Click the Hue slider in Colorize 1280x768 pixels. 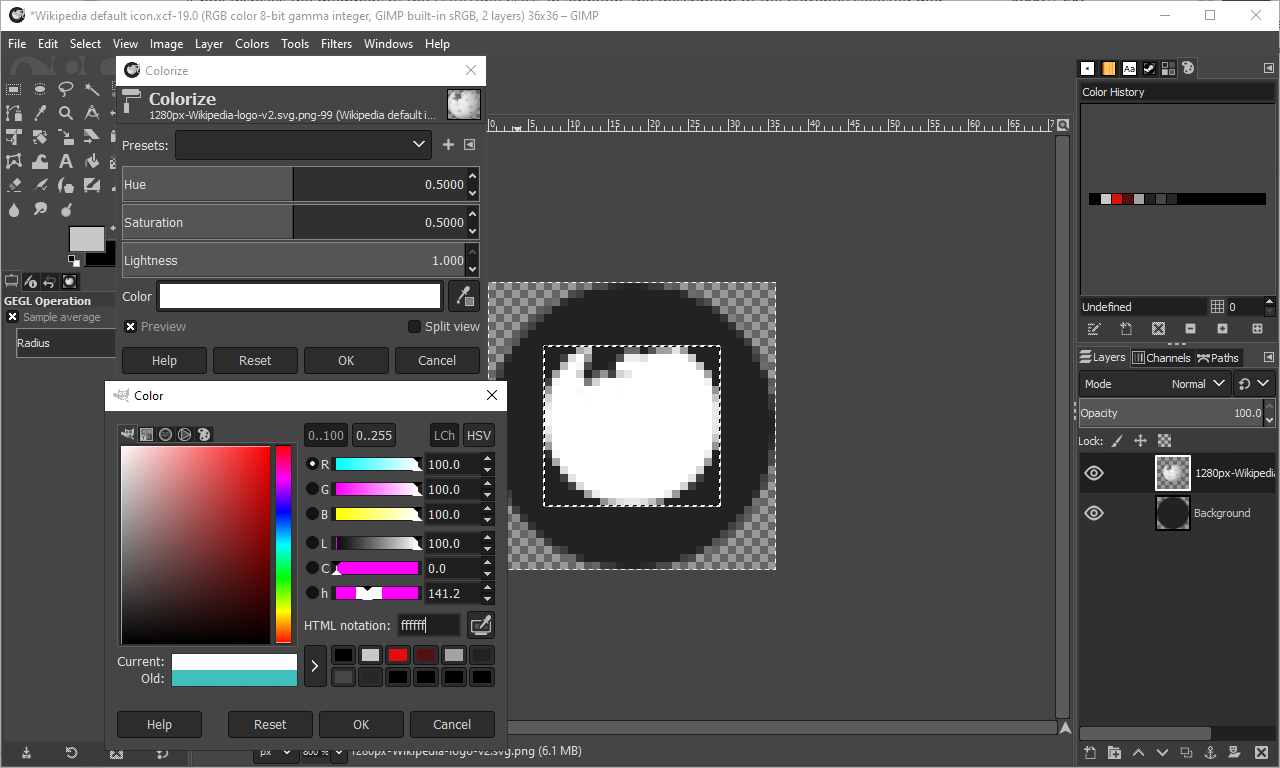click(293, 184)
